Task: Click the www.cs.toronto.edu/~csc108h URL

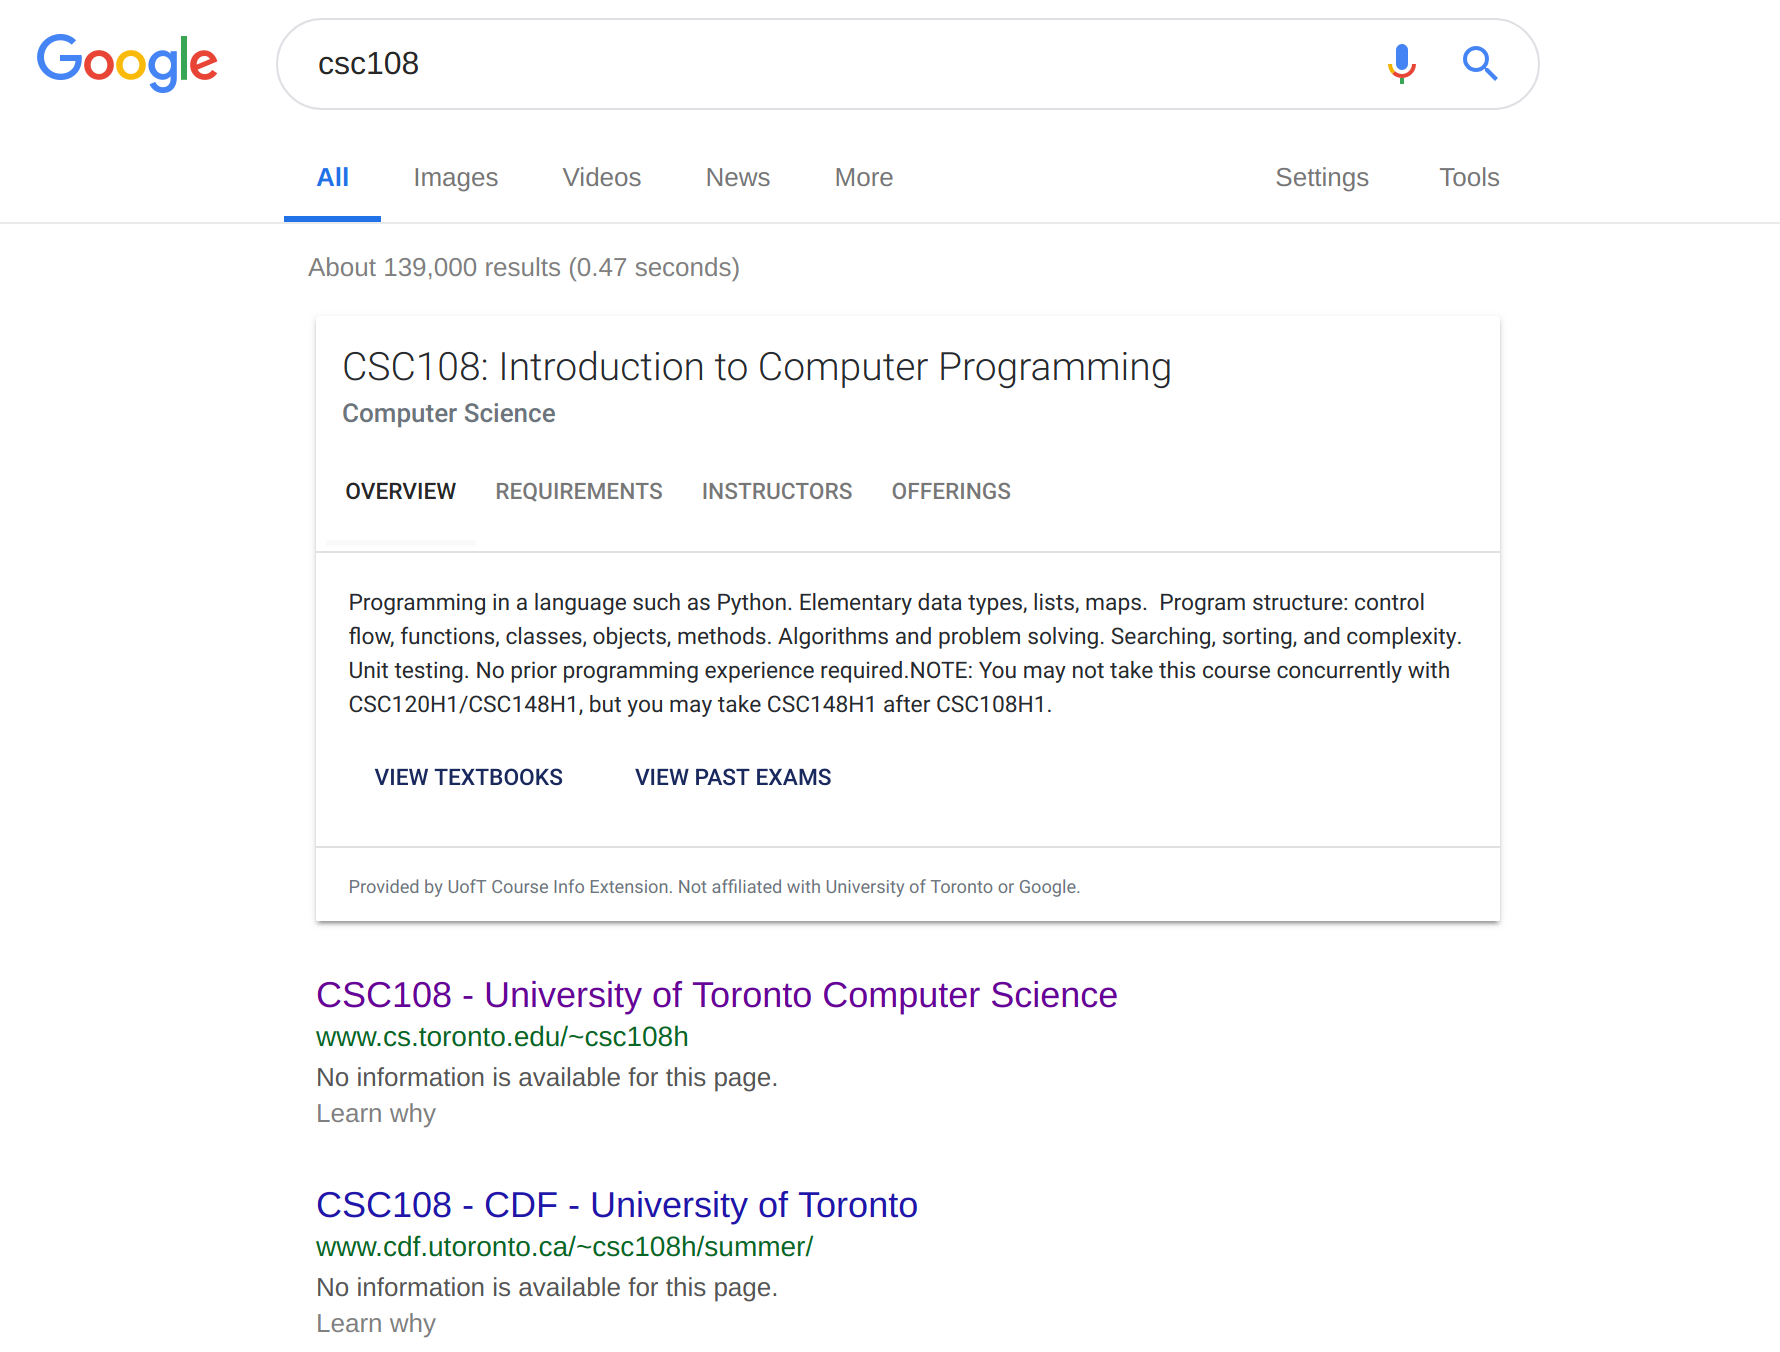Action: (502, 1037)
